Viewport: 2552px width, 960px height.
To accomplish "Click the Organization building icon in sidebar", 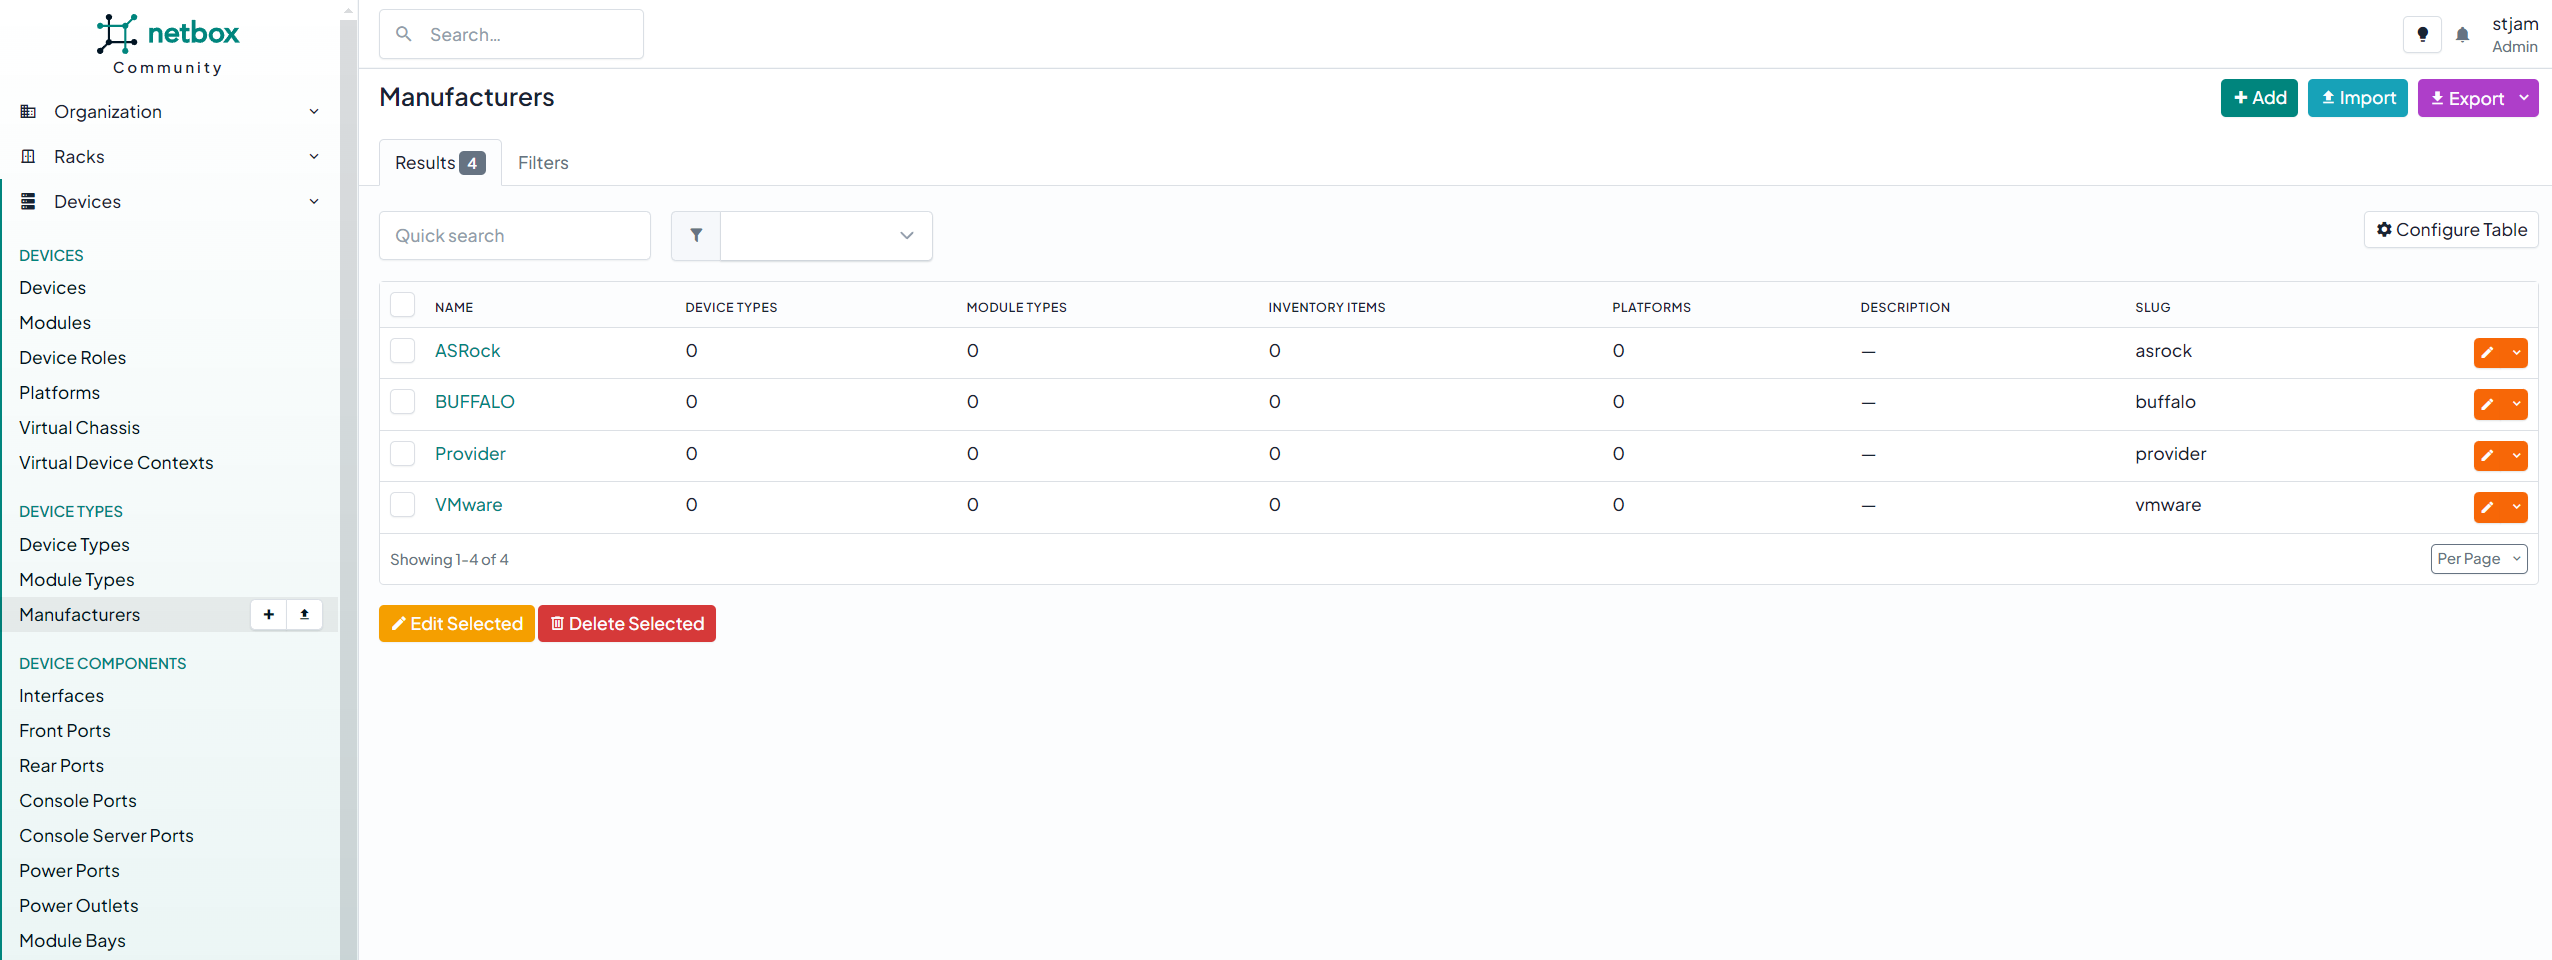I will (29, 112).
